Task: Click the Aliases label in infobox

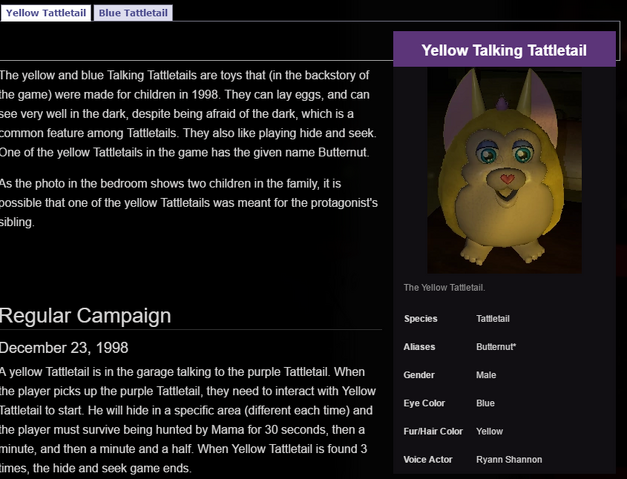Action: (419, 347)
